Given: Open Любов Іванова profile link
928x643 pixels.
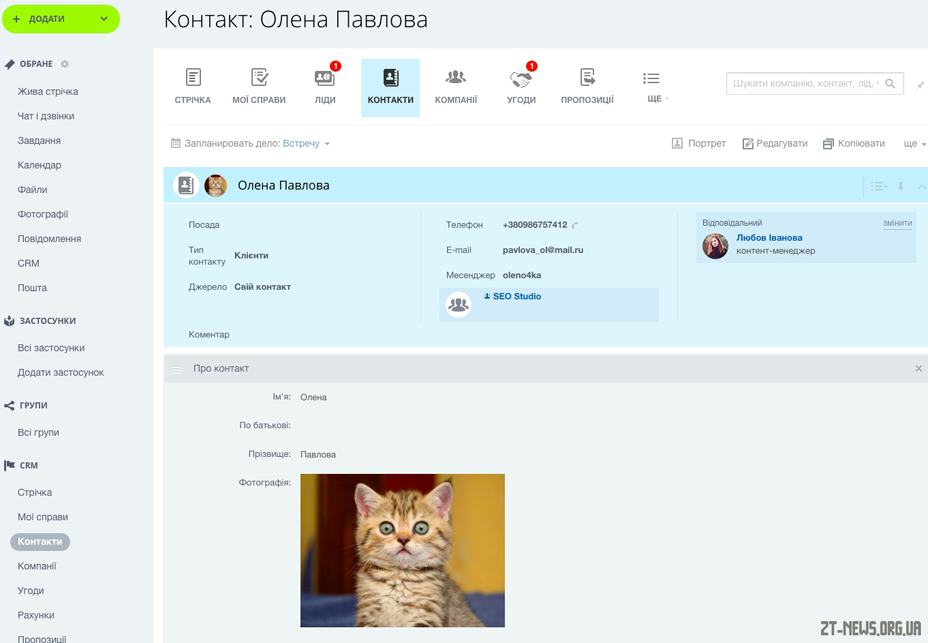Looking at the screenshot, I should [x=769, y=237].
